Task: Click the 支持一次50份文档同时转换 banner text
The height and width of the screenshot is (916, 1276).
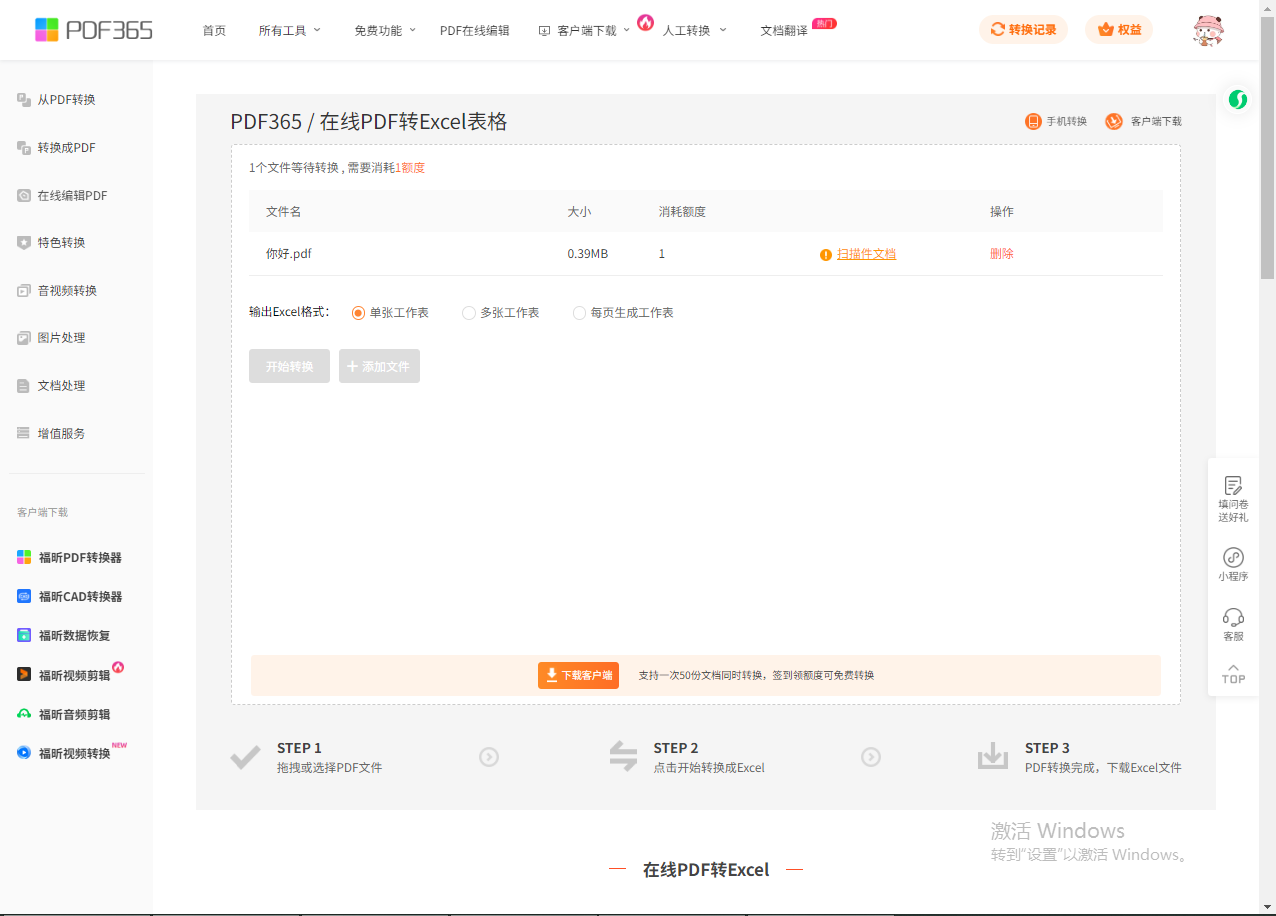Action: click(756, 676)
